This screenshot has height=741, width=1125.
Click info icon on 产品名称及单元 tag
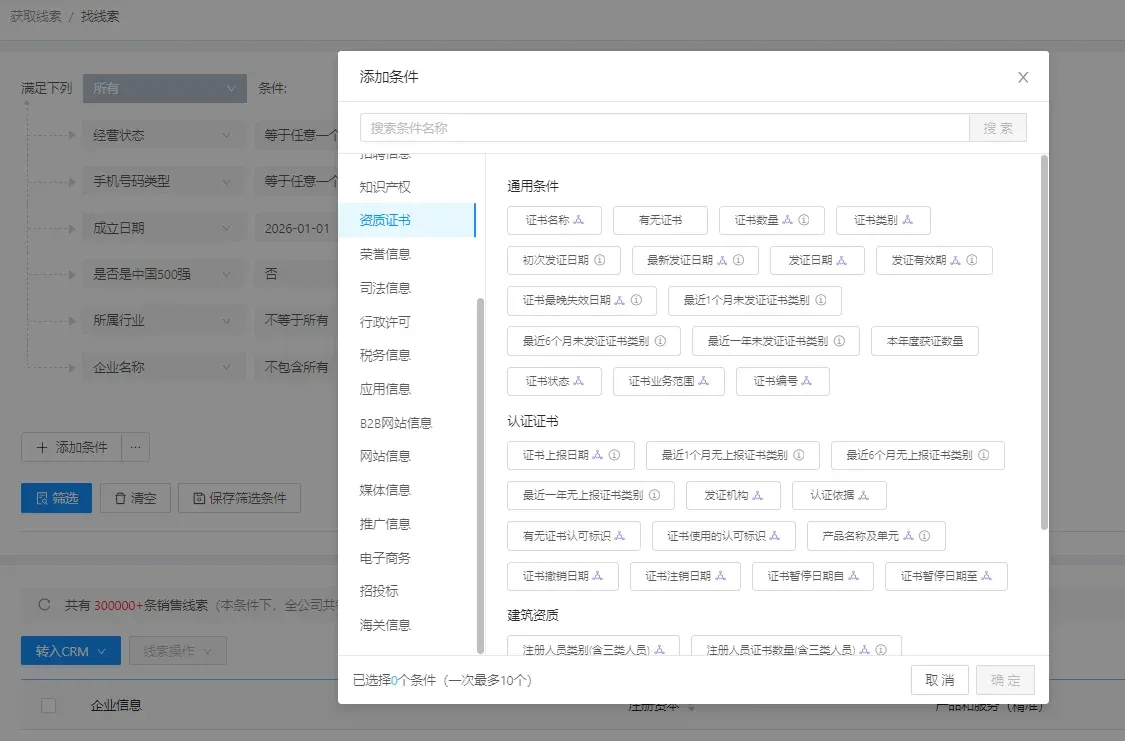[x=924, y=536]
